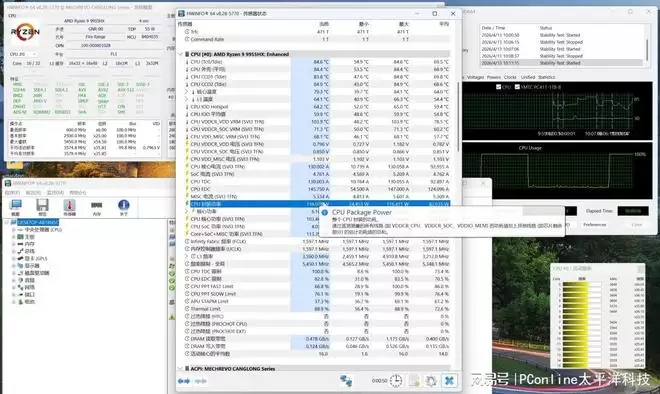Click the Monitor tree node icon
The height and width of the screenshot is (394, 660).
[20, 266]
